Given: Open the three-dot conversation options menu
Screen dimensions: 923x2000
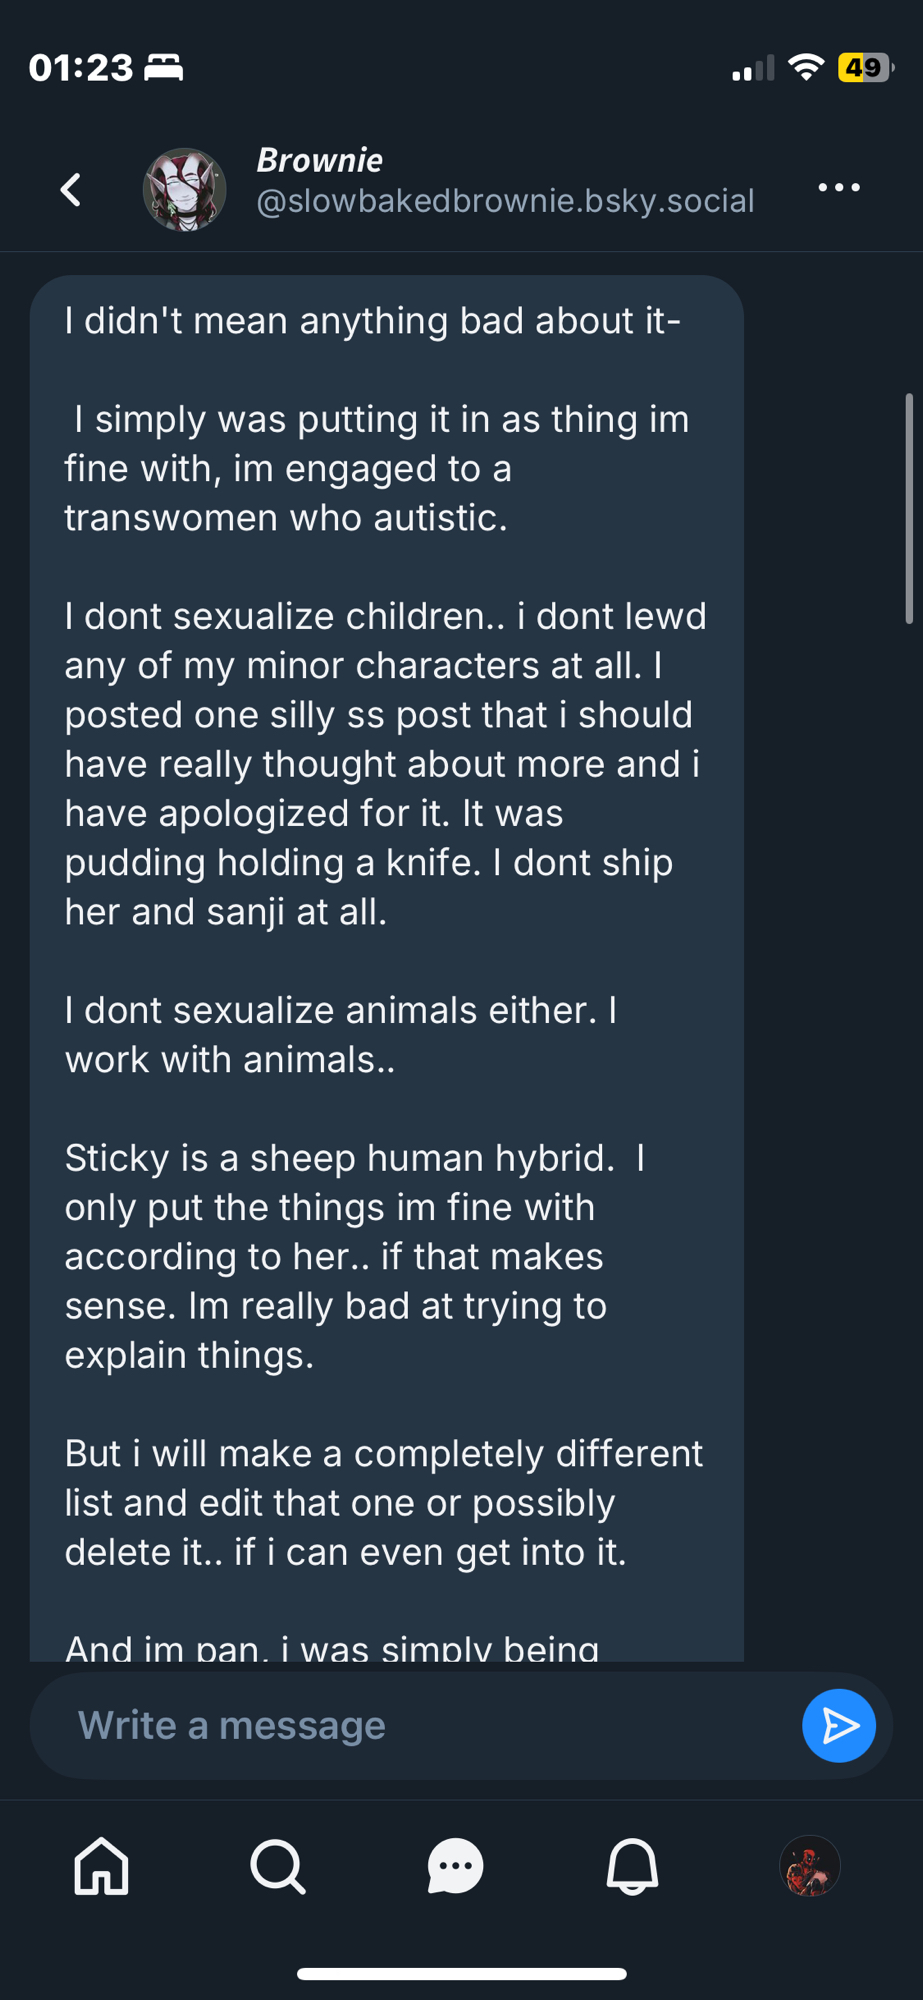Looking at the screenshot, I should pyautogui.click(x=838, y=188).
